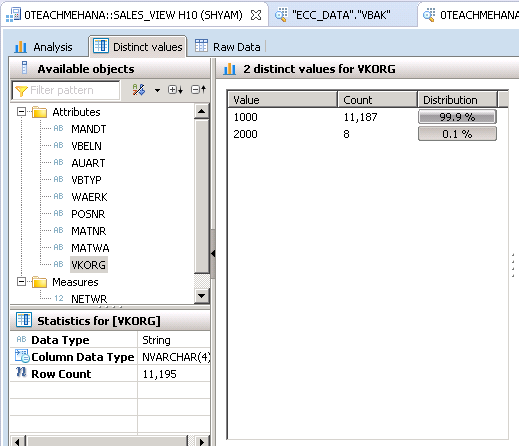Click the Column Data Type row in statistics
This screenshot has height=446, width=519.
(110, 357)
